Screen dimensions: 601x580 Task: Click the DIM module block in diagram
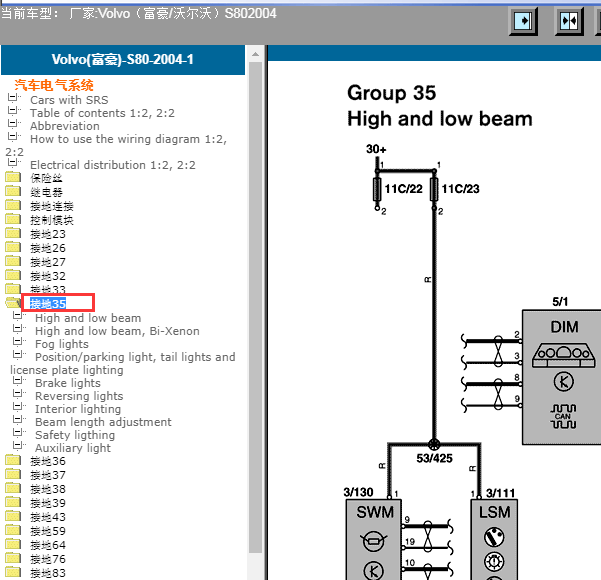[x=562, y=377]
